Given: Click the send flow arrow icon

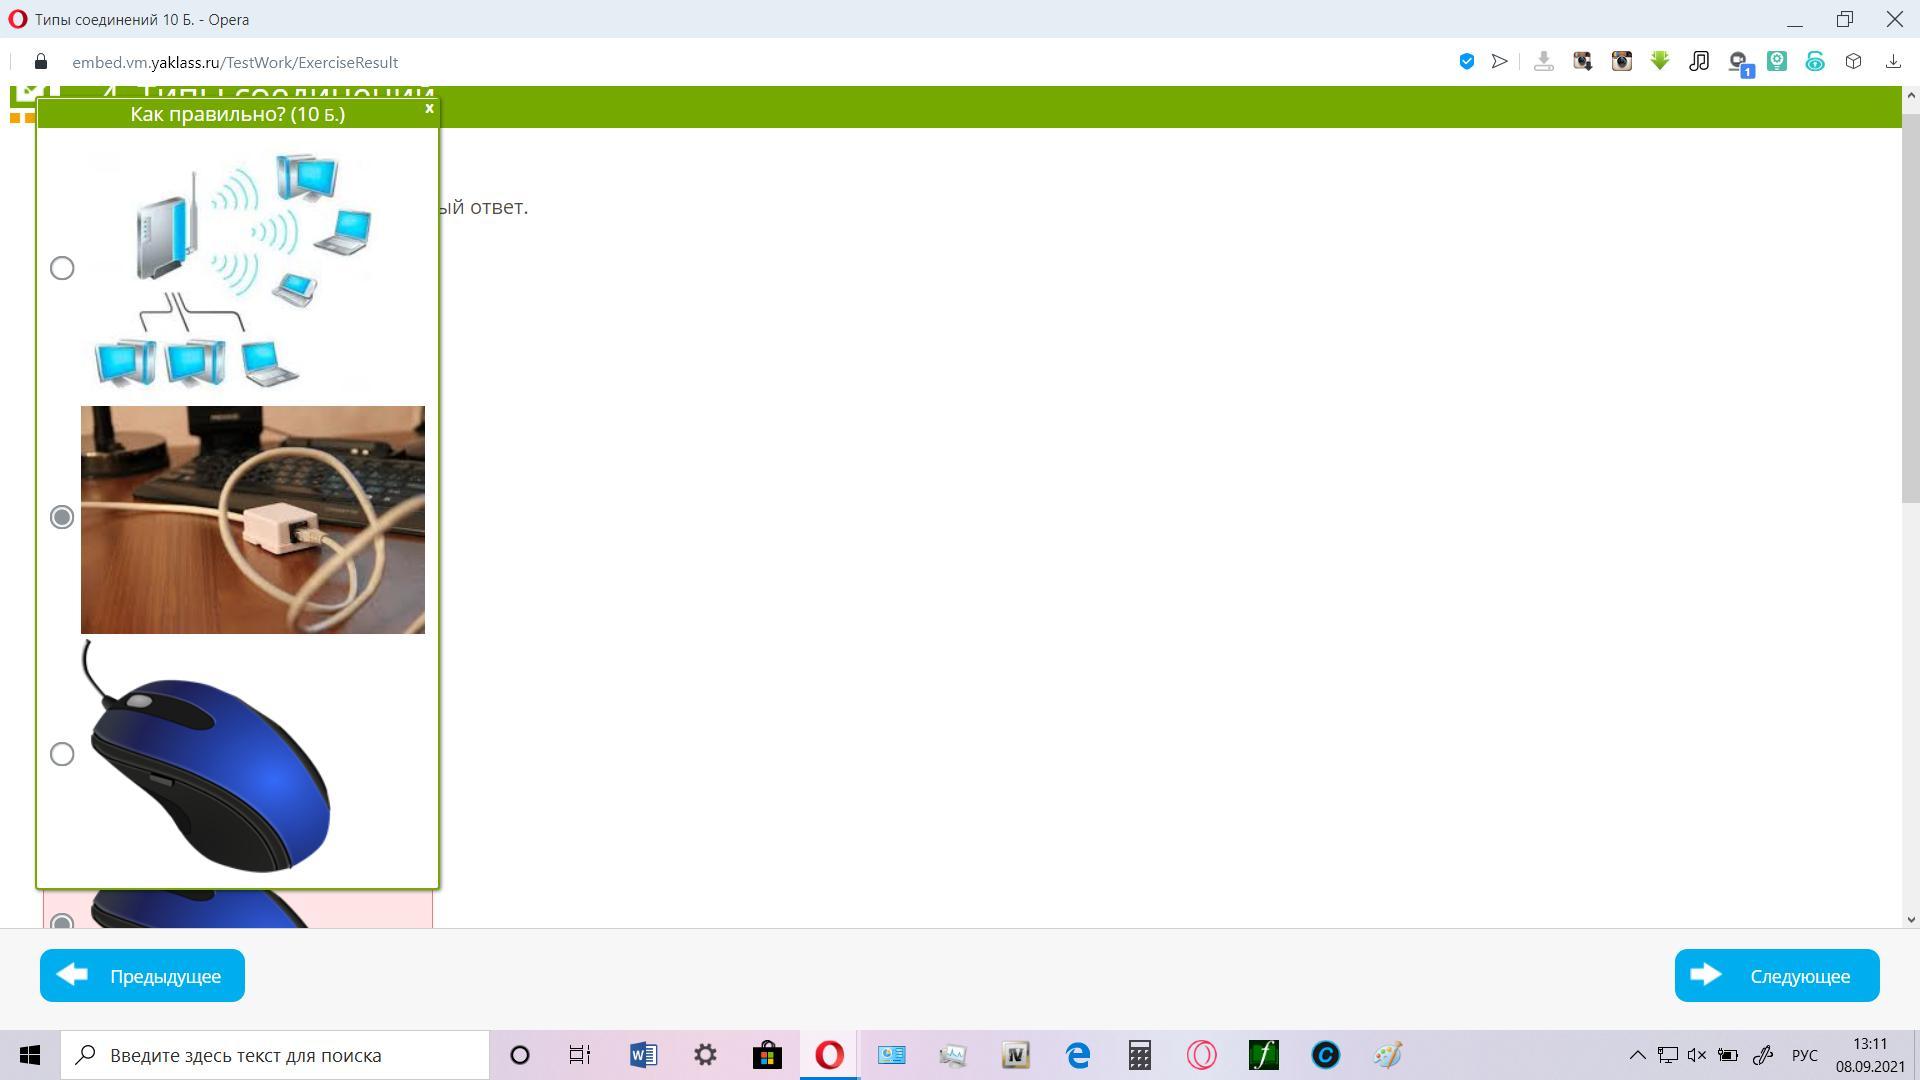Looking at the screenshot, I should pyautogui.click(x=1499, y=62).
